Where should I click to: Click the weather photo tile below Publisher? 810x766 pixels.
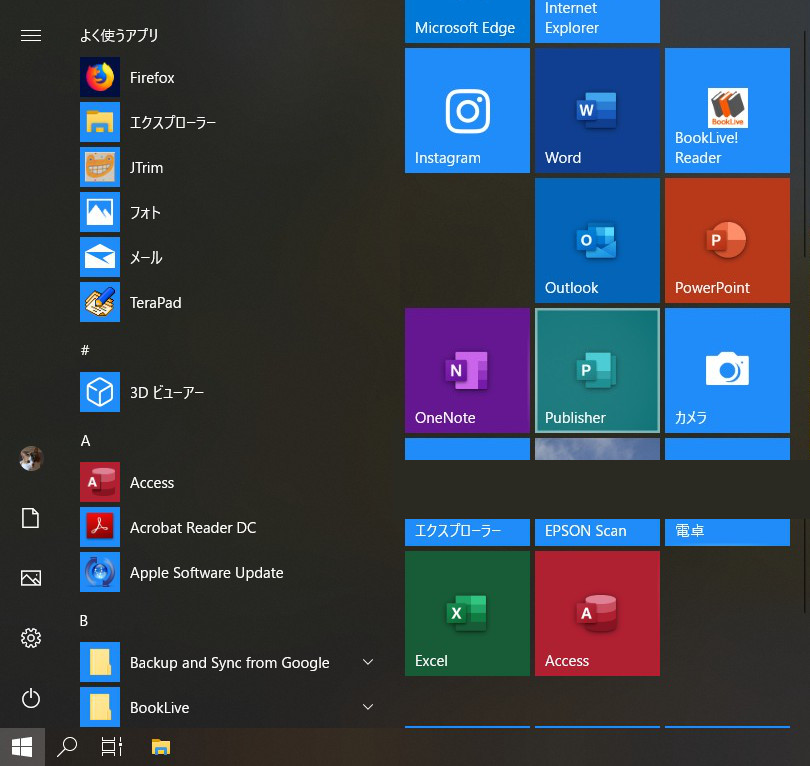[x=597, y=449]
